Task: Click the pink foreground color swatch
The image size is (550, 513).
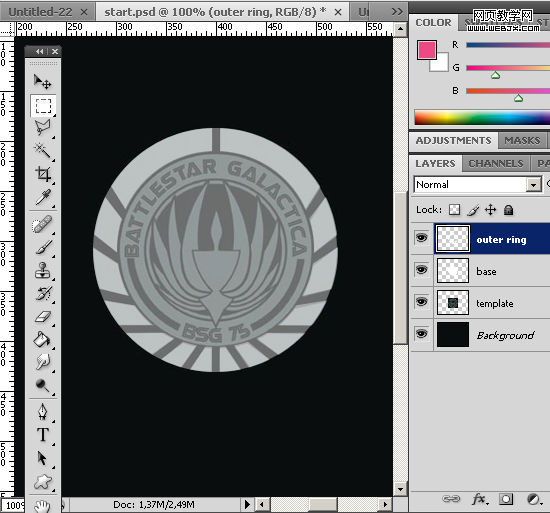Action: point(427,49)
